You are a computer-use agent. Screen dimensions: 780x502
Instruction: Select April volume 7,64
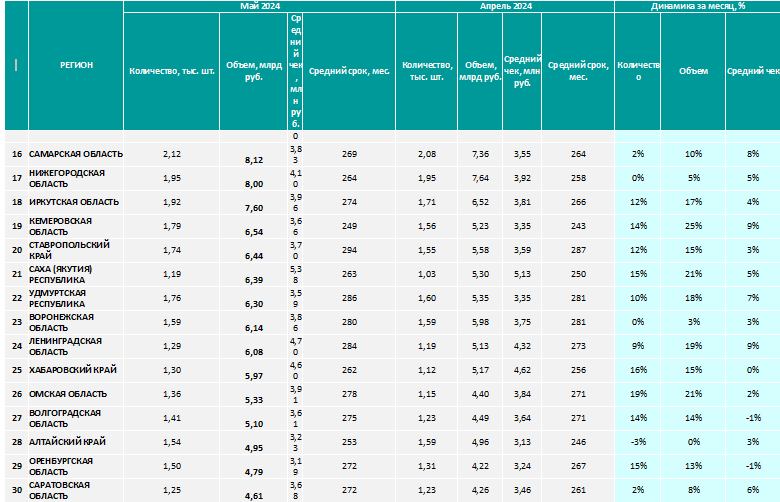(480, 178)
